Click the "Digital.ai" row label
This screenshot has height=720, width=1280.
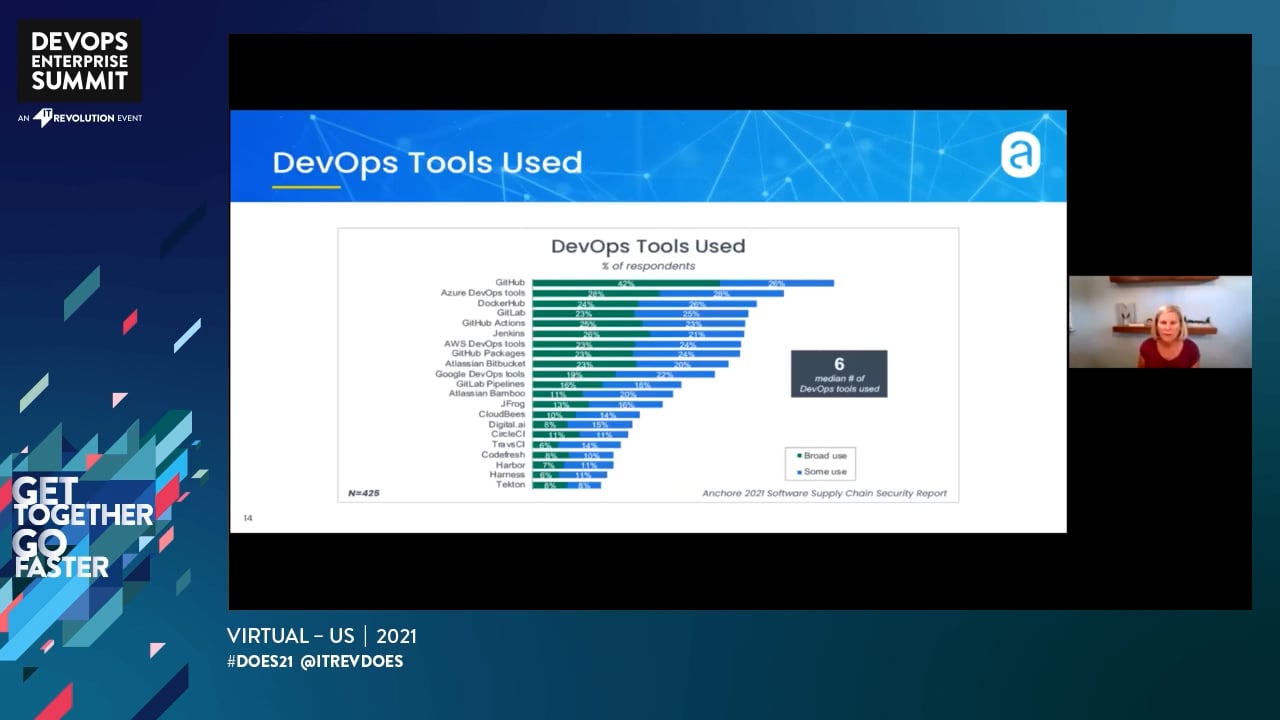[507, 424]
